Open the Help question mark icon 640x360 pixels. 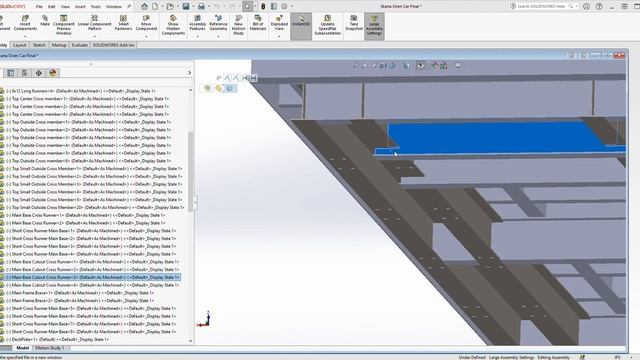click(x=599, y=6)
